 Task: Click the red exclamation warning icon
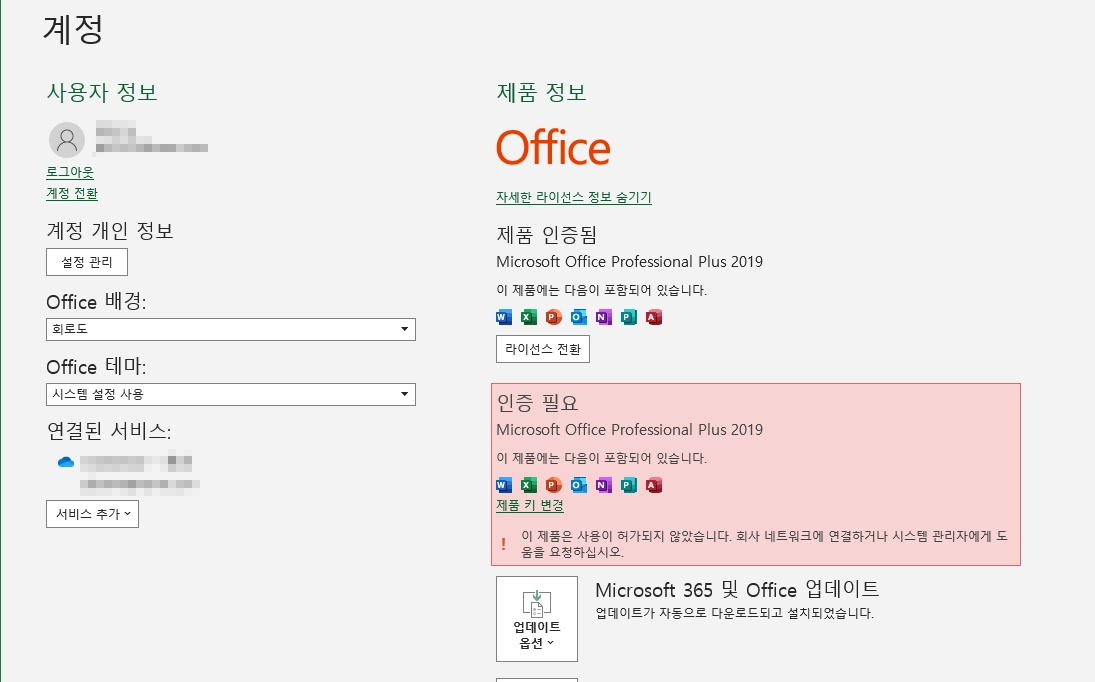[504, 544]
